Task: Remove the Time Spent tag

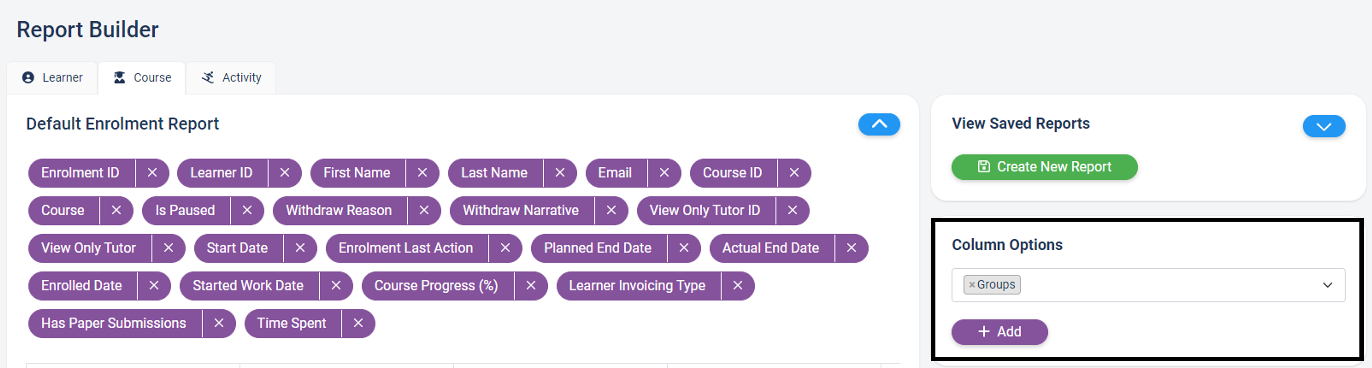Action: coord(357,324)
